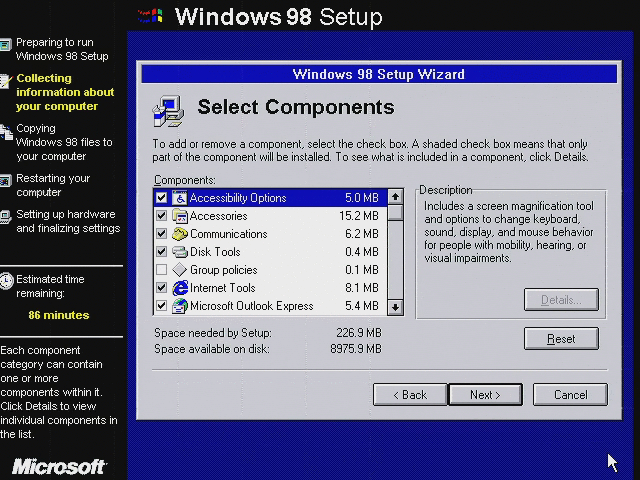This screenshot has width=640, height=480.
Task: Cancel the setup wizard
Action: click(570, 395)
